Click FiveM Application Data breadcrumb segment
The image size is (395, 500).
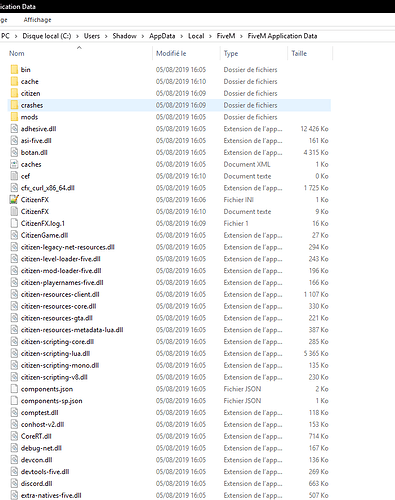[282, 36]
